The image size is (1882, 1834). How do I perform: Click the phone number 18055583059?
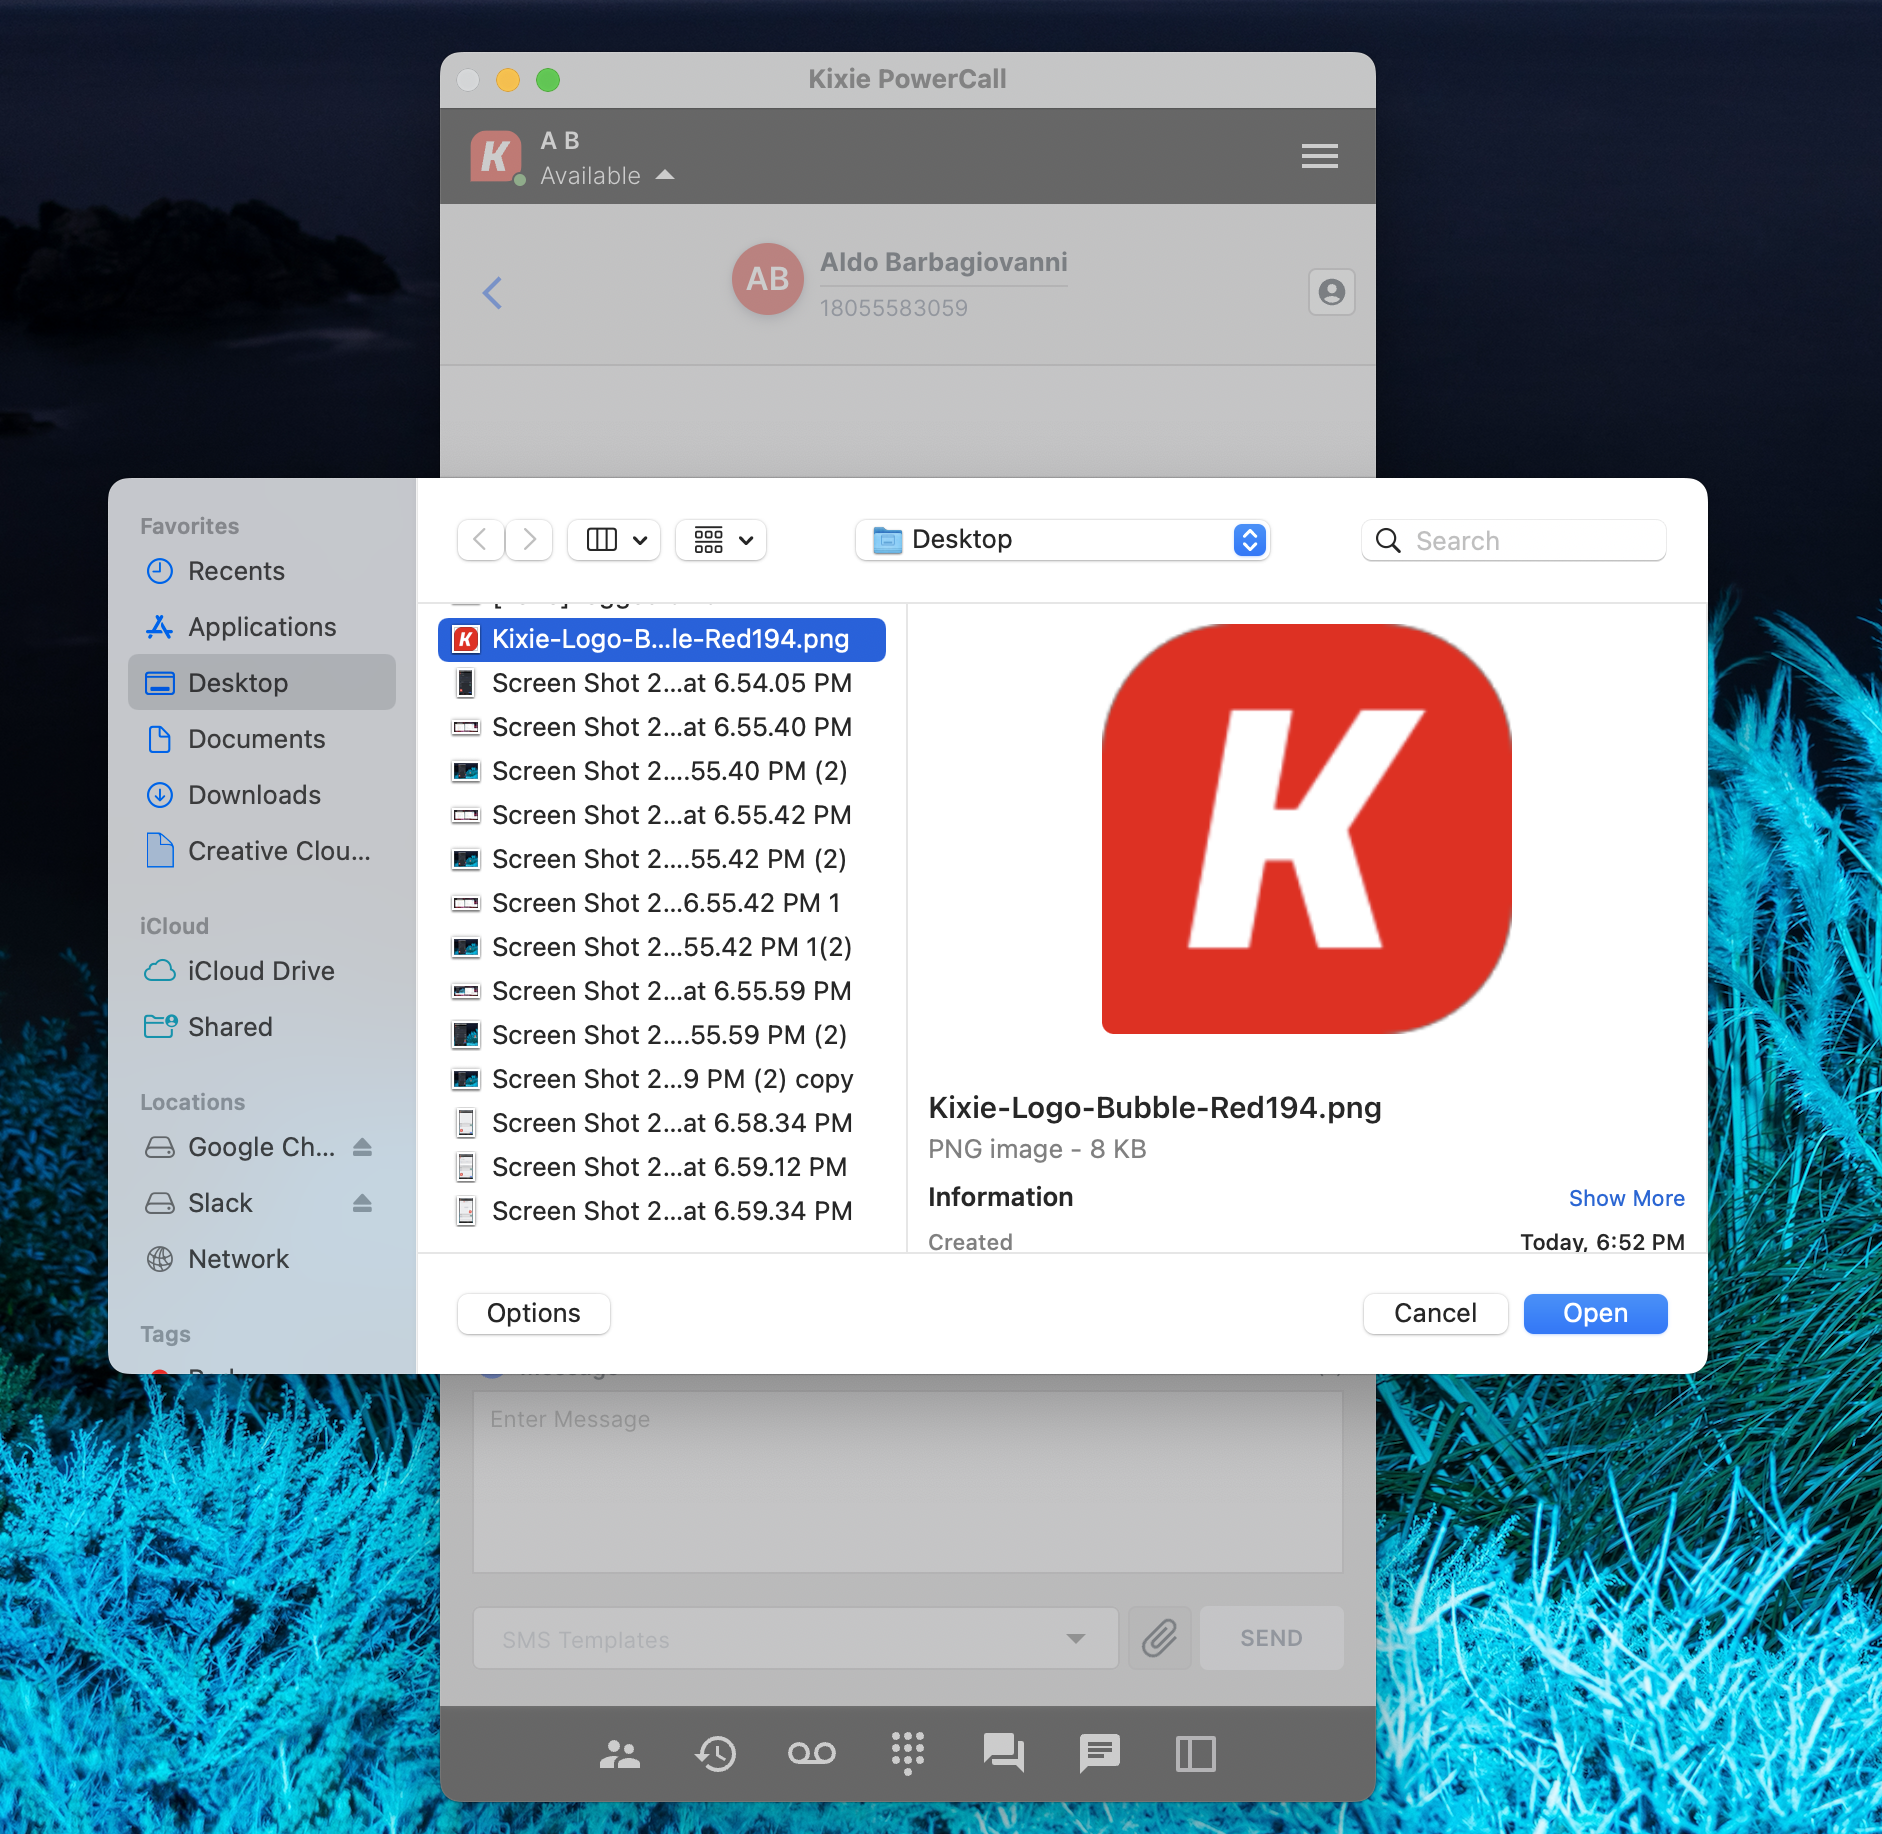[x=894, y=308]
